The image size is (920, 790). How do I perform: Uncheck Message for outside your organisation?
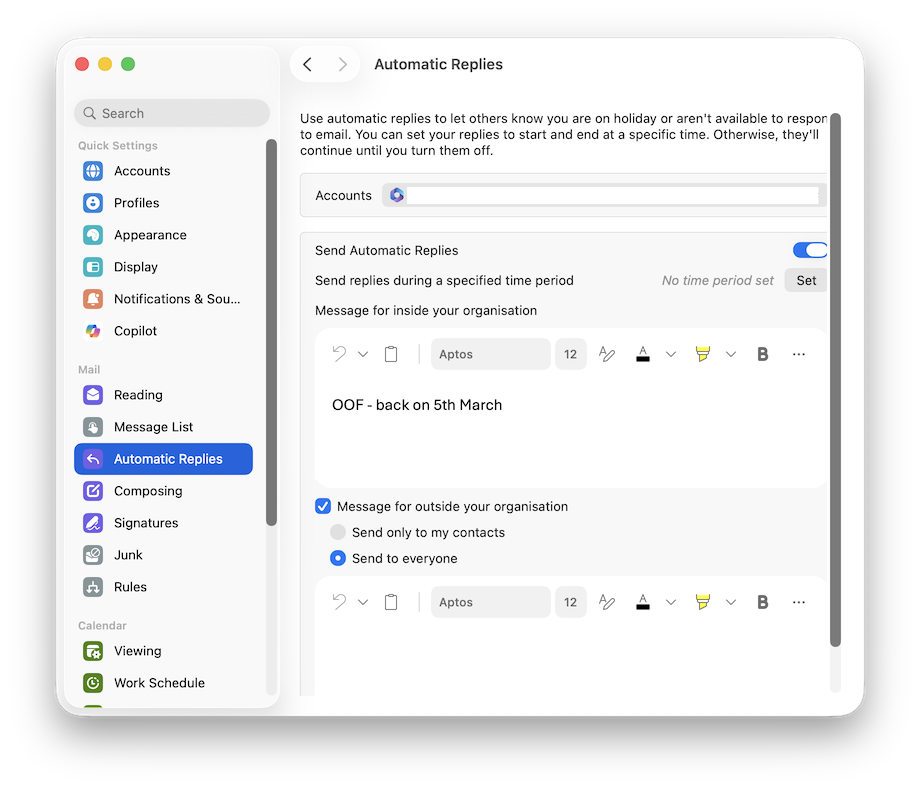pyautogui.click(x=322, y=506)
